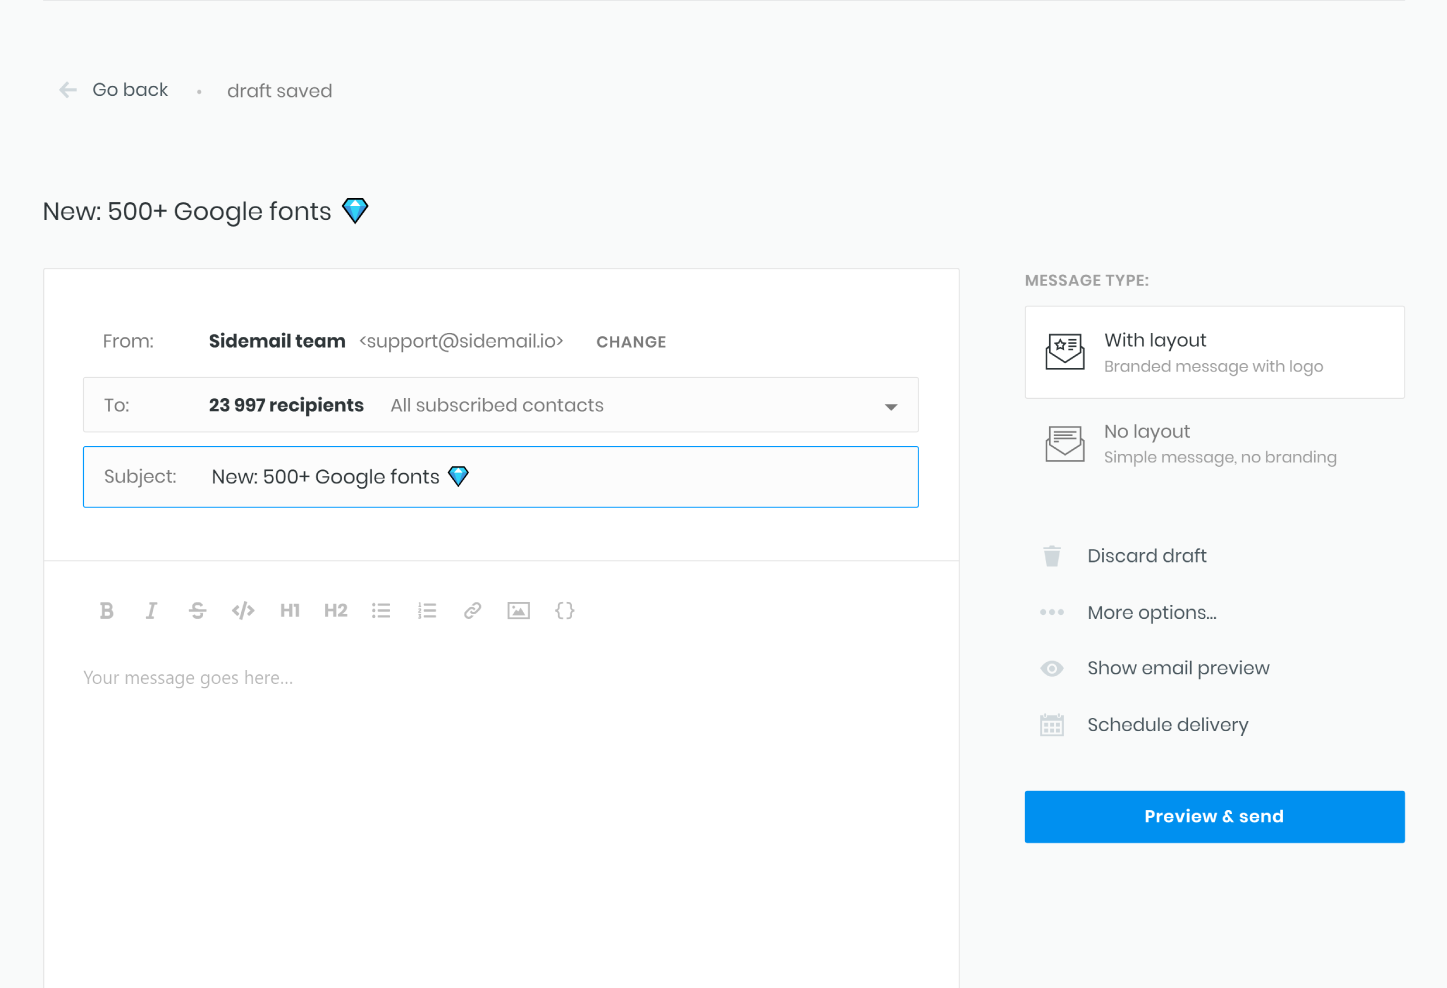Click the Go back arrow icon

(68, 90)
